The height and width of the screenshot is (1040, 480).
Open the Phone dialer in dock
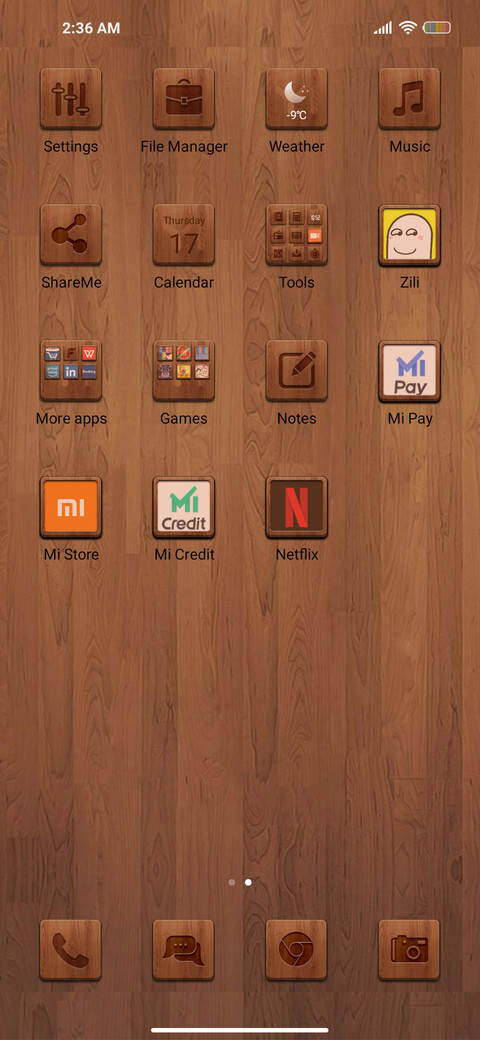pyautogui.click(x=71, y=950)
